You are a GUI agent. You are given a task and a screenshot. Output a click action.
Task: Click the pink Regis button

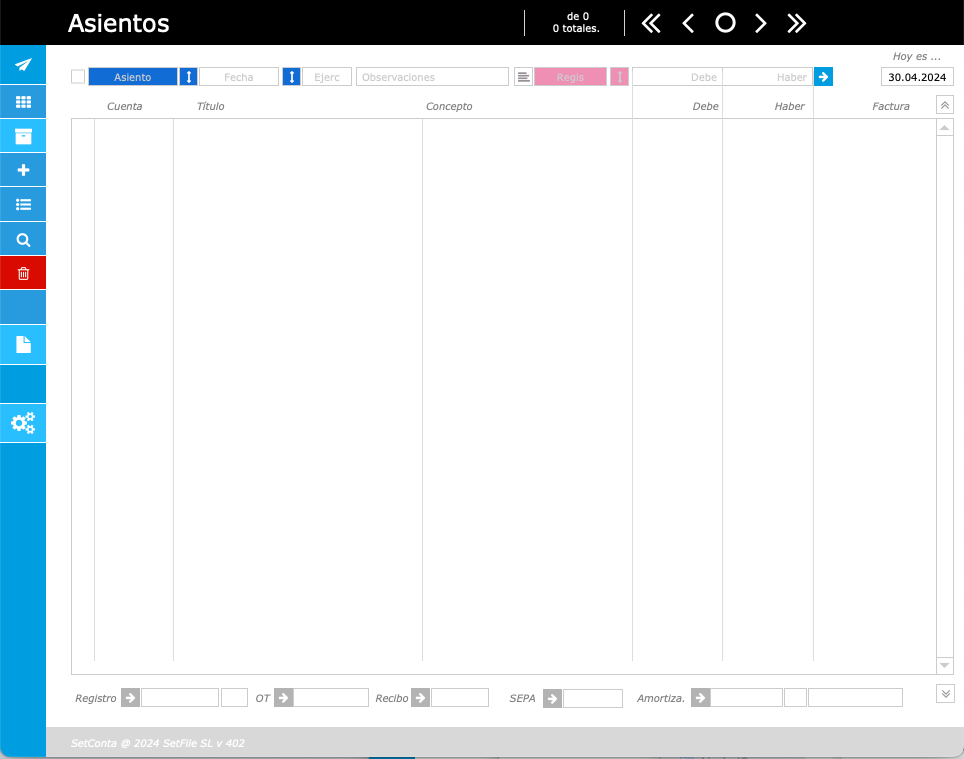tap(570, 77)
